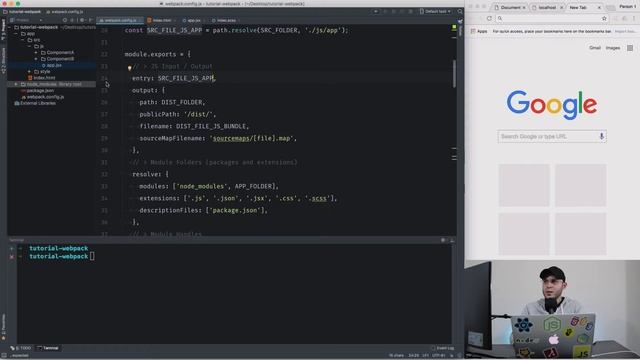This screenshot has width=640, height=360.
Task: Collapse the js folder in project tree
Action: point(29,47)
